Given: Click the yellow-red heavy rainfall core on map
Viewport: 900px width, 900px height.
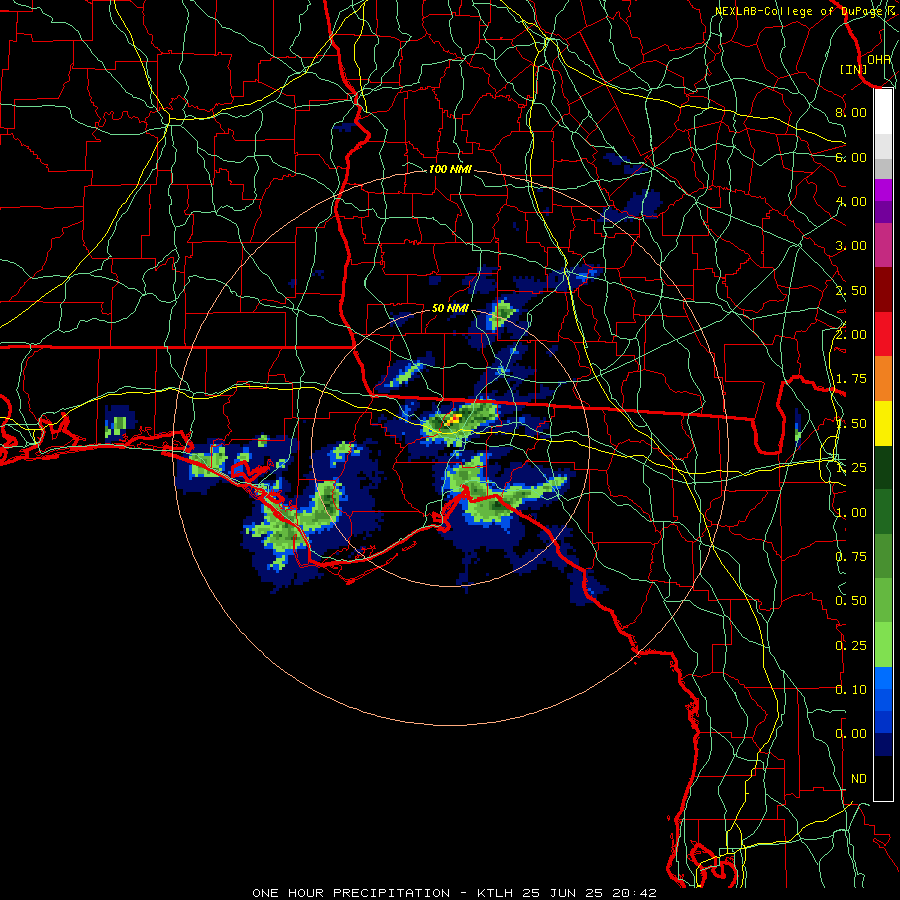Looking at the screenshot, I should 453,420.
